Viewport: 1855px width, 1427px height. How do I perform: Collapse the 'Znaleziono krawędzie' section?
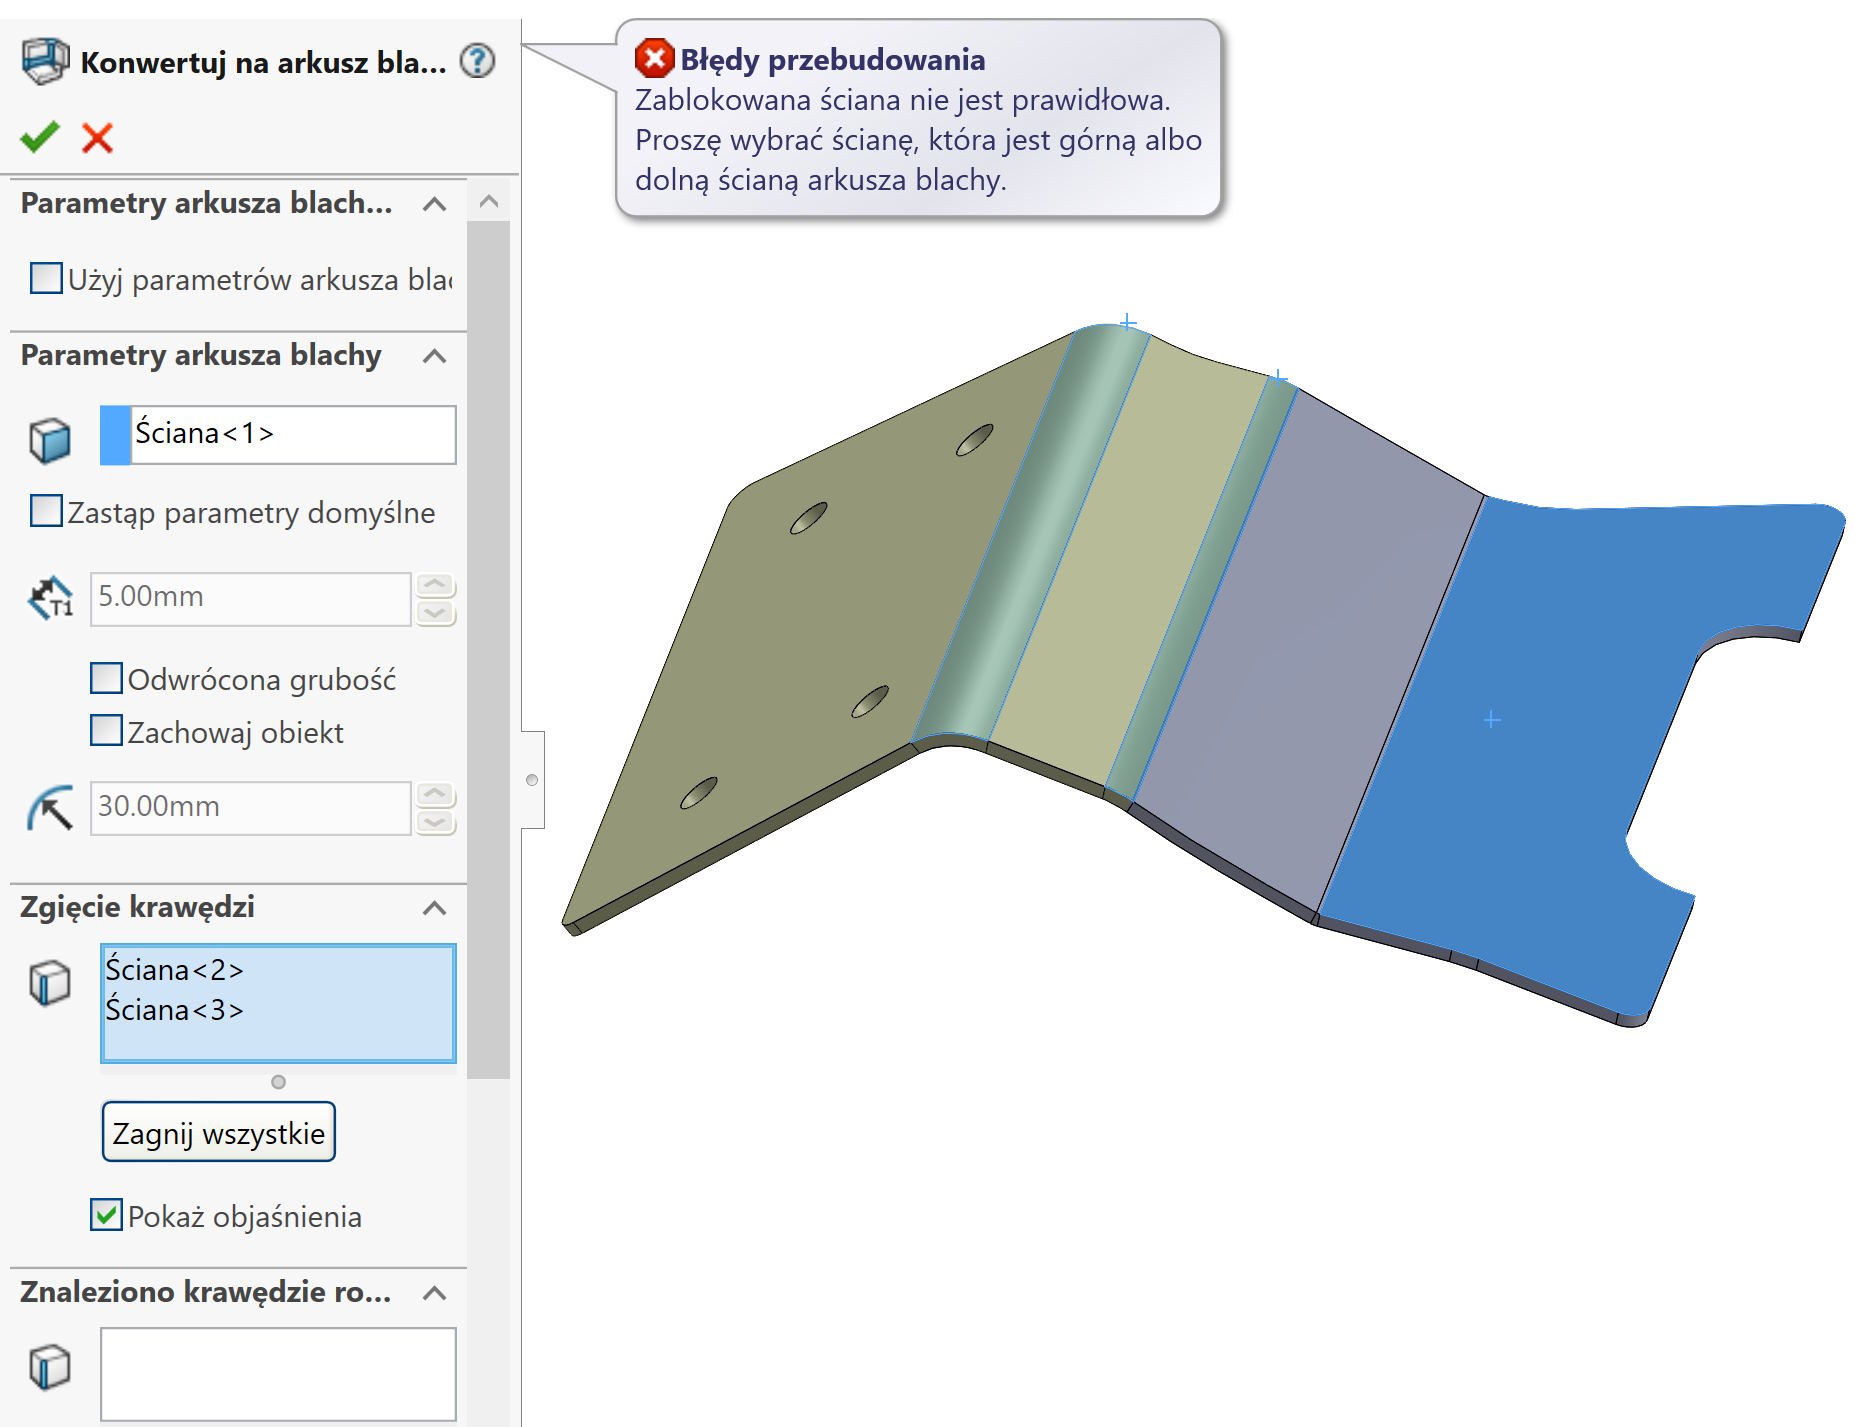tap(434, 1293)
